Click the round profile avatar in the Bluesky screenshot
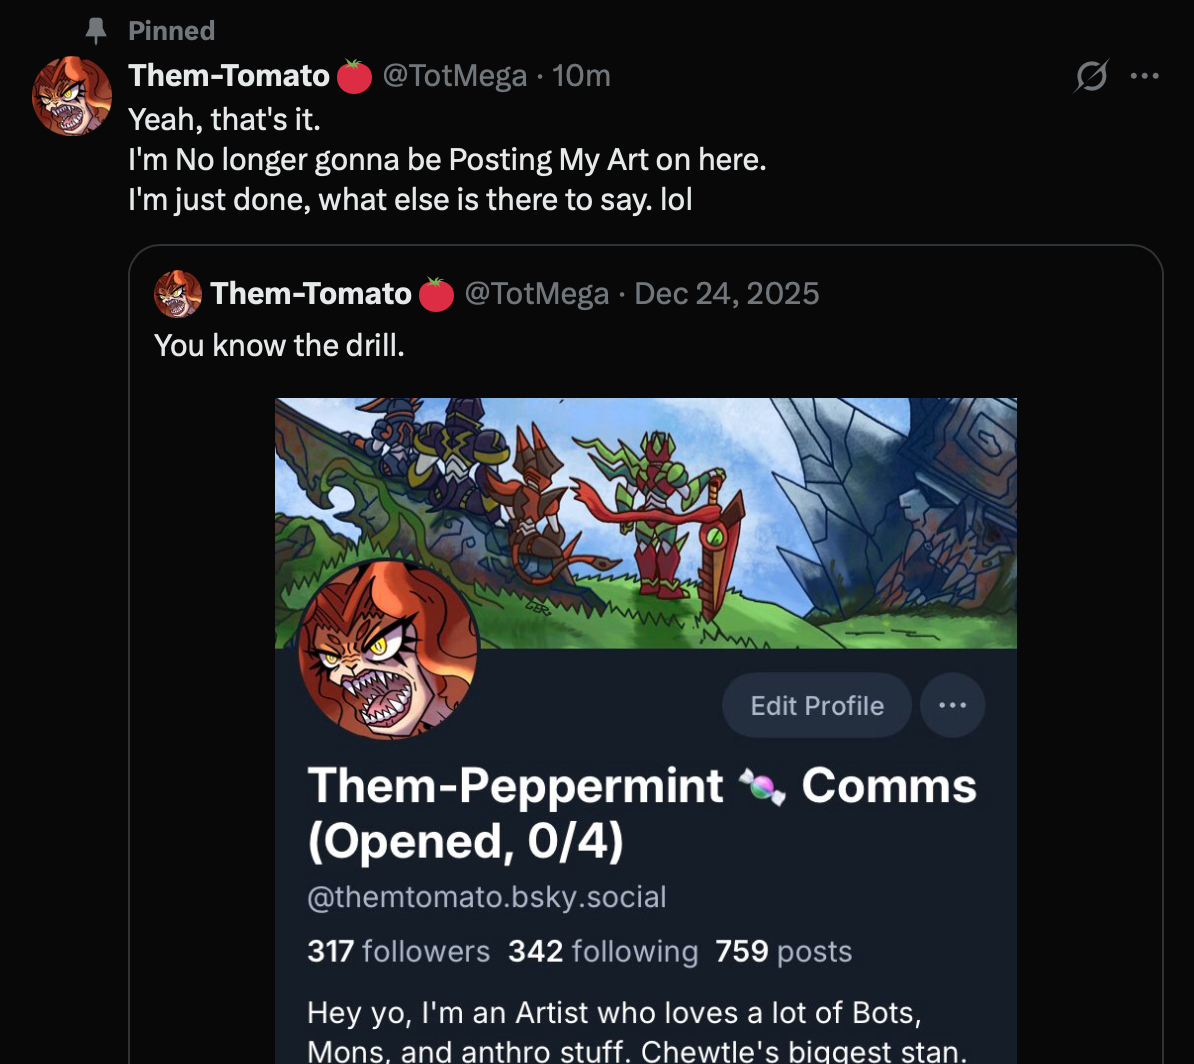Image resolution: width=1194 pixels, height=1064 pixels. [x=389, y=649]
